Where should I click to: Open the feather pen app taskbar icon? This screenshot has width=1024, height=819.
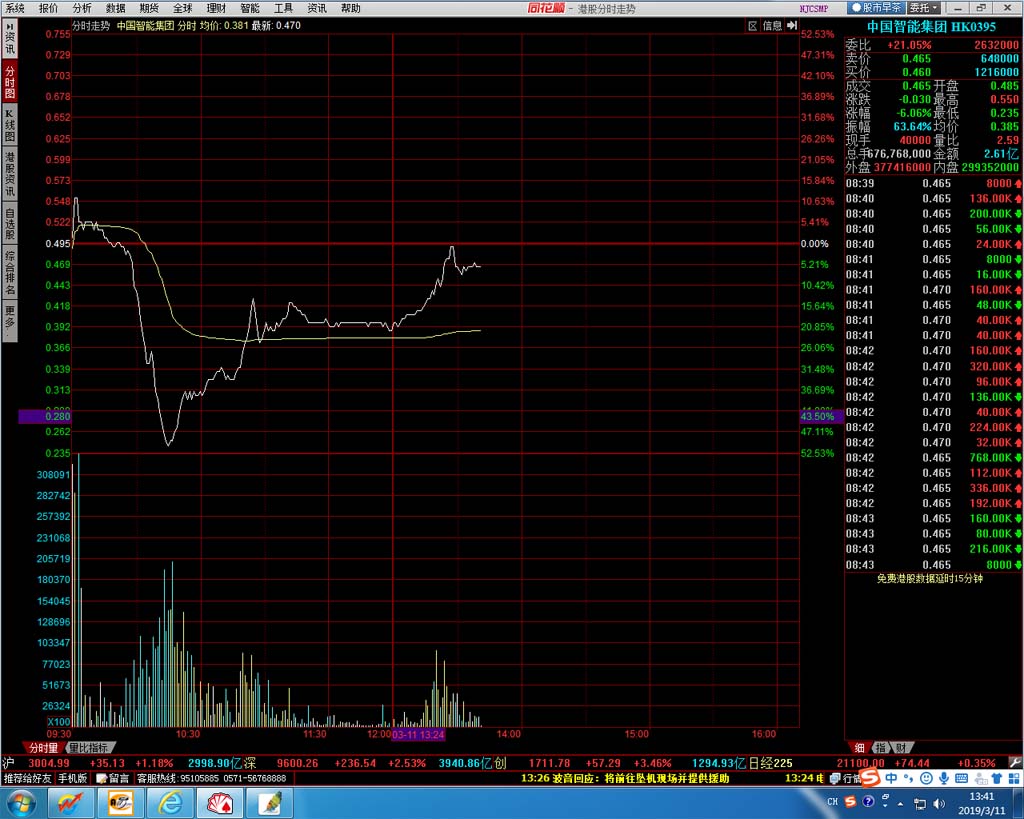(x=270, y=803)
